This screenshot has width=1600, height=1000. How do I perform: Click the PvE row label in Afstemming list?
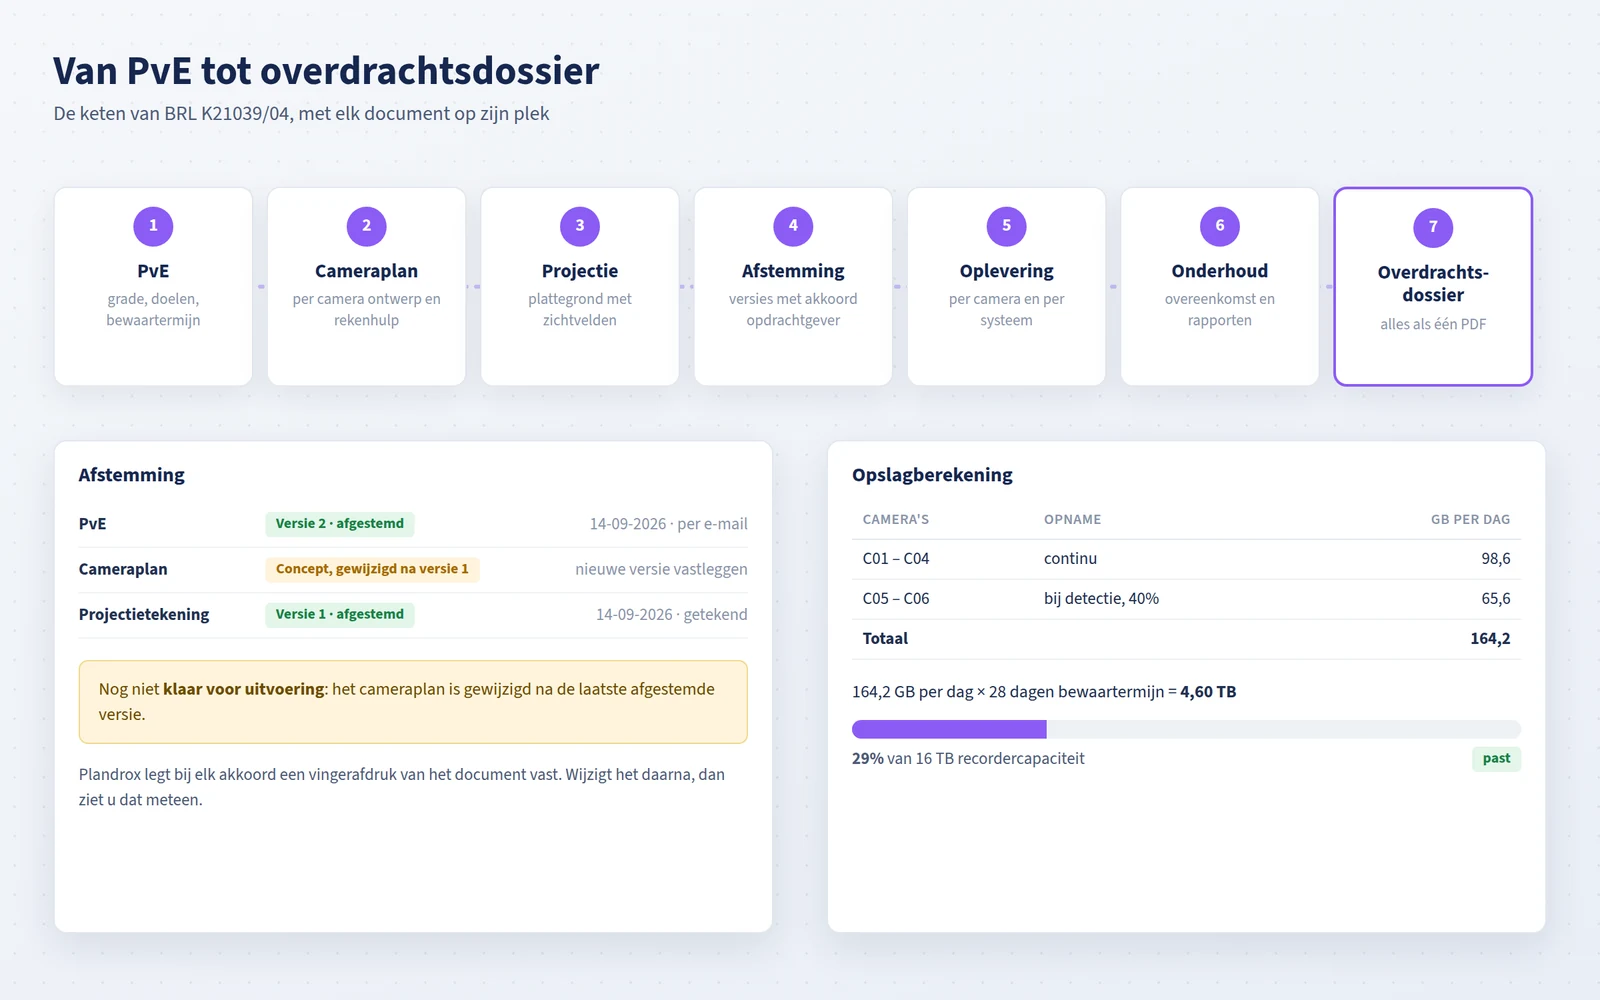[92, 524]
